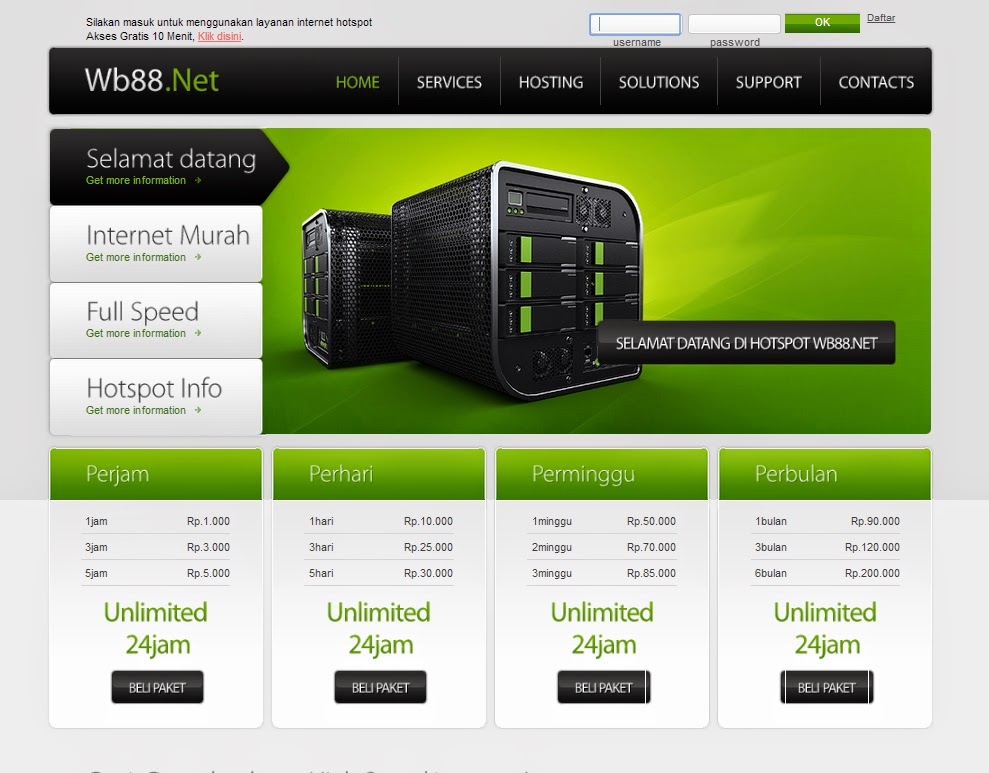Viewport: 989px width, 773px height.
Task: Click the password input field
Action: click(734, 24)
